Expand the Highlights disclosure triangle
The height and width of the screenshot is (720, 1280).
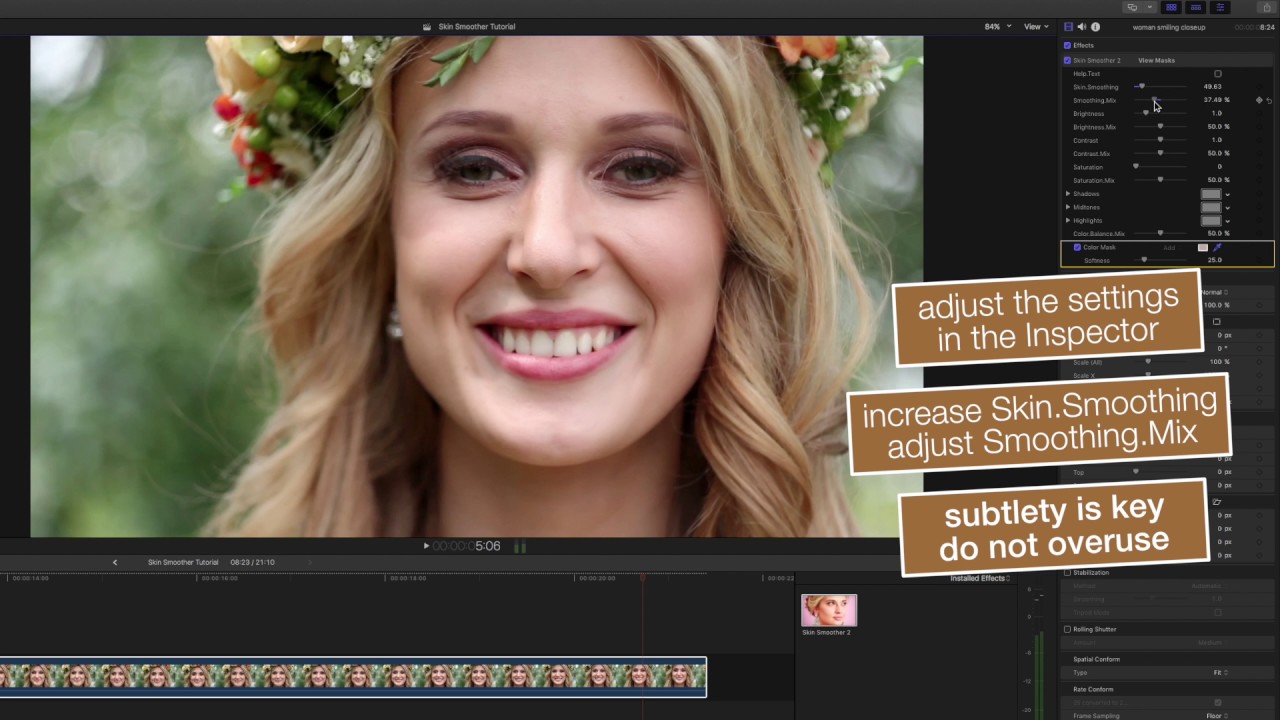[1068, 220]
